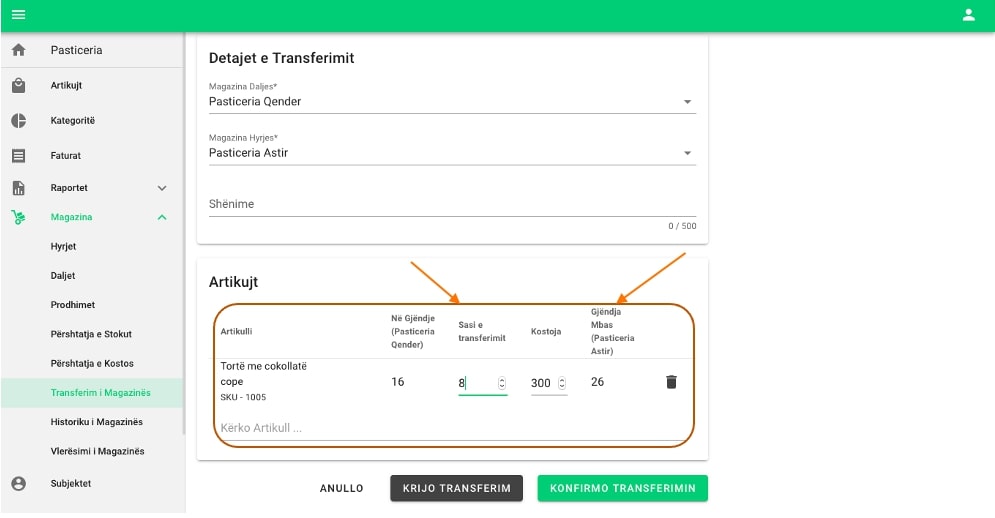The width and height of the screenshot is (995, 518).
Task: Click the Faturat receipt icon
Action: point(18,156)
